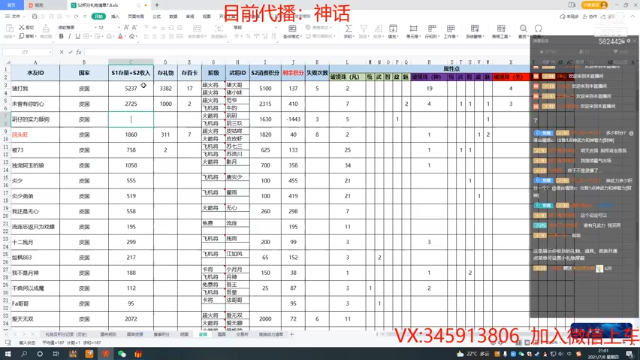
Task: Click the Symbol omega icon
Action: pos(538,28)
